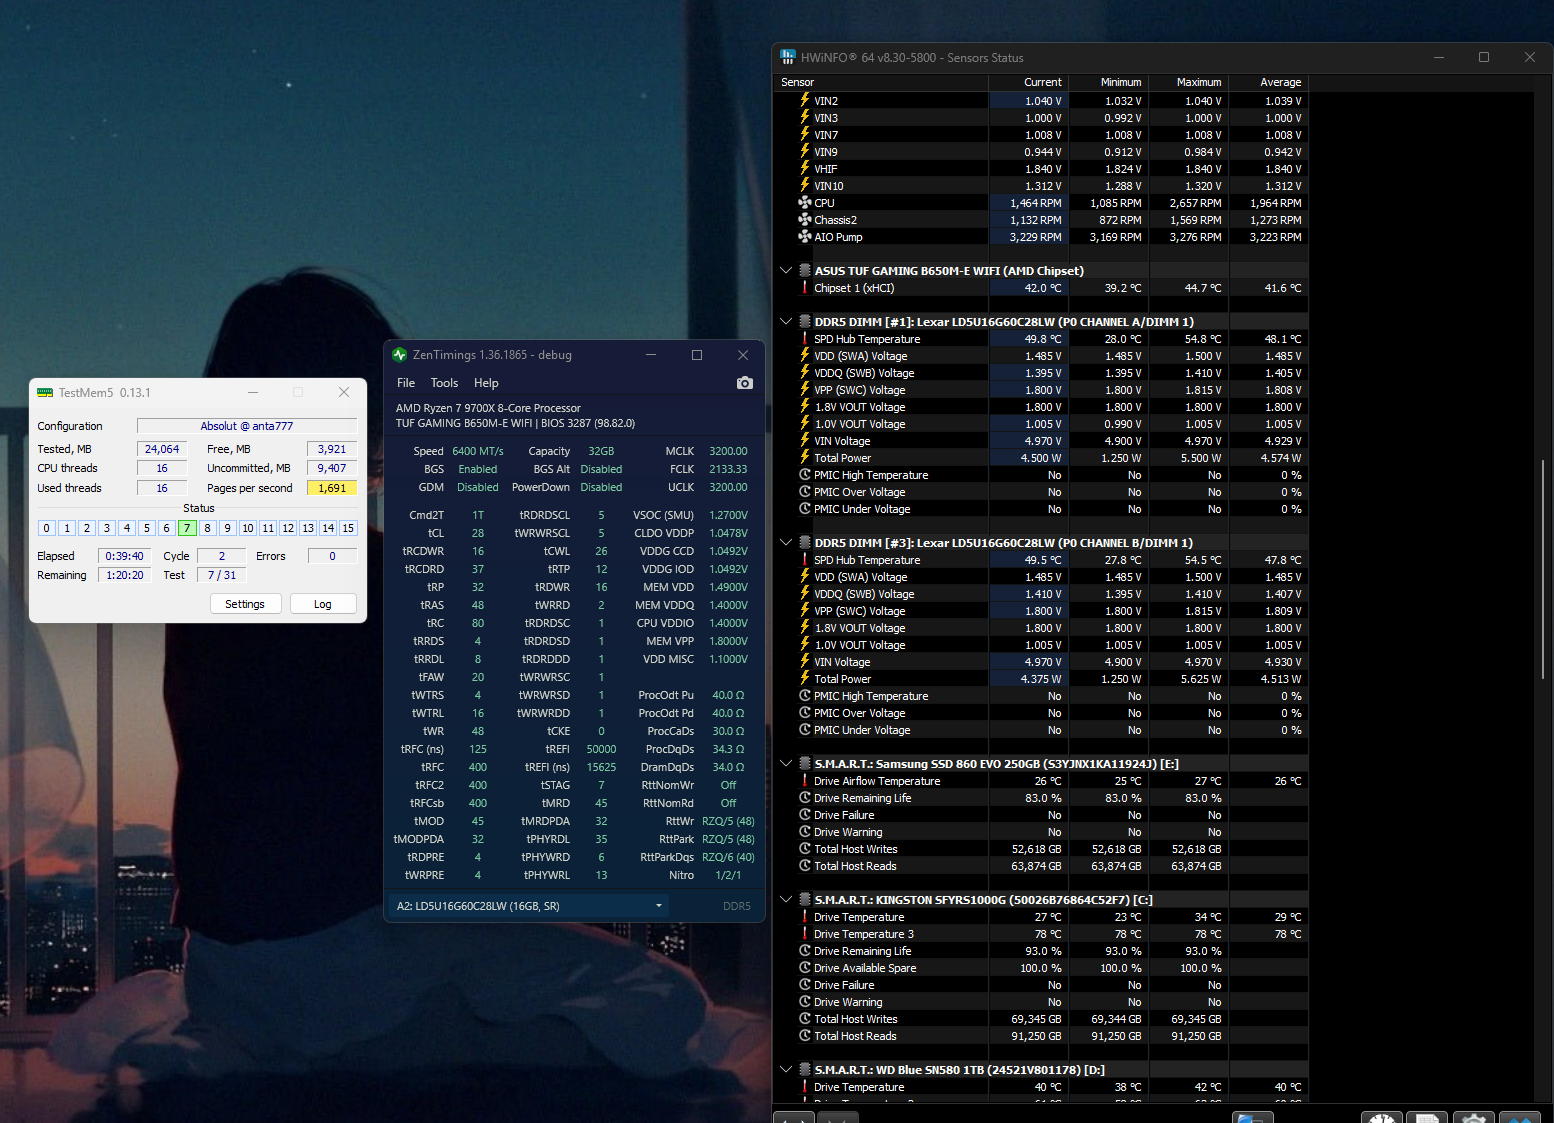Click thermometer icon of Drive Airflow Temperature
Viewport: 1554px width, 1123px height.
[x=805, y=780]
